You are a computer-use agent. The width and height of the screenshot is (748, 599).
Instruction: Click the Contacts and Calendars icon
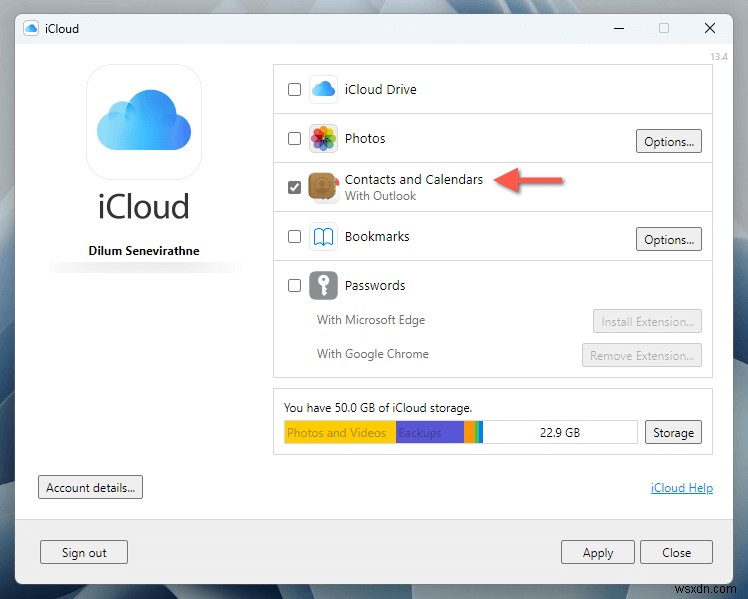(323, 187)
